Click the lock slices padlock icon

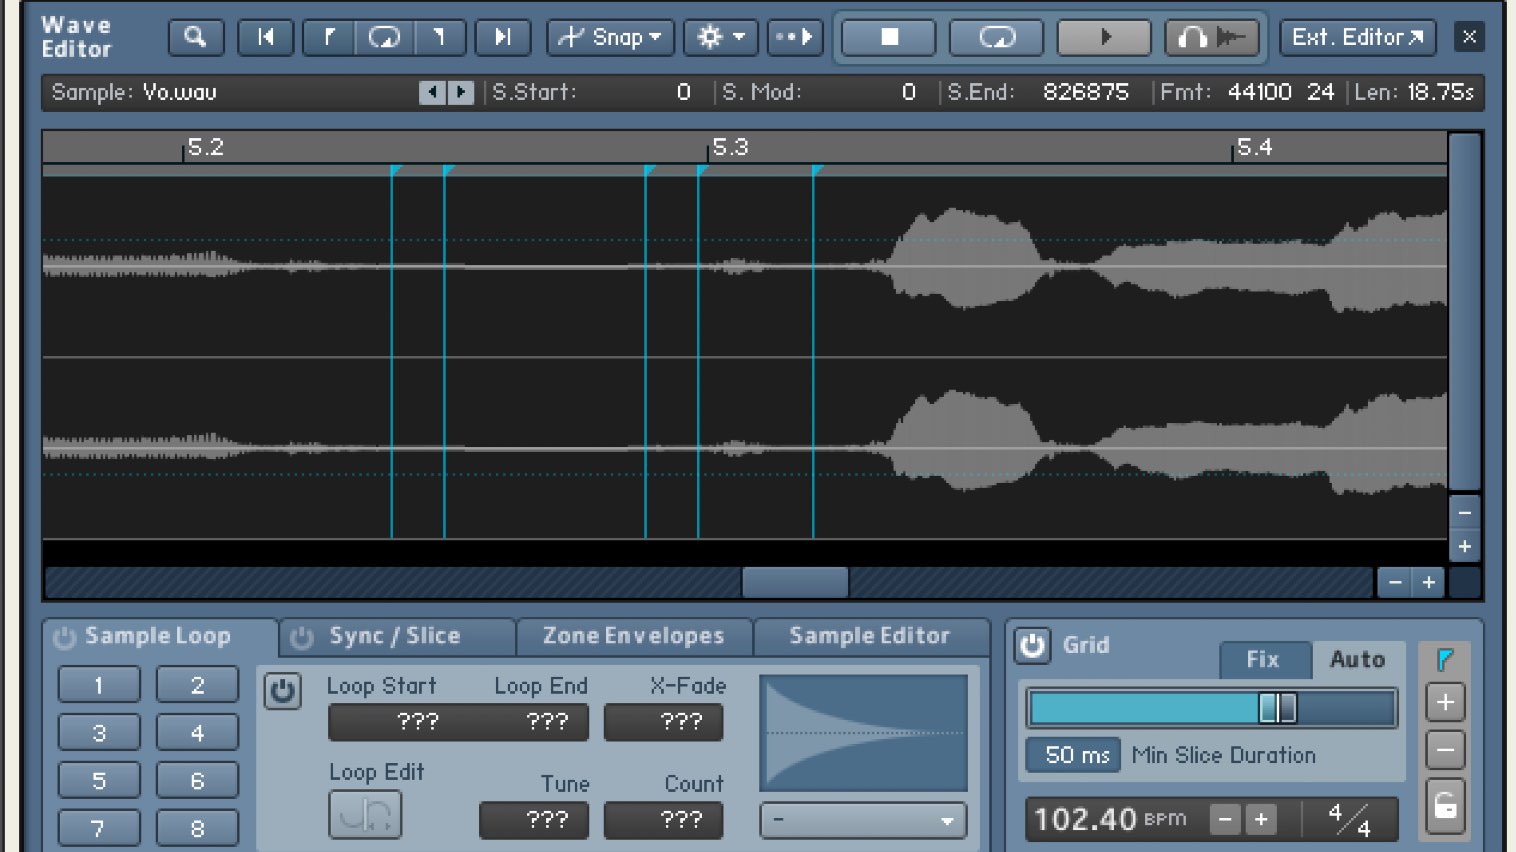[1445, 806]
